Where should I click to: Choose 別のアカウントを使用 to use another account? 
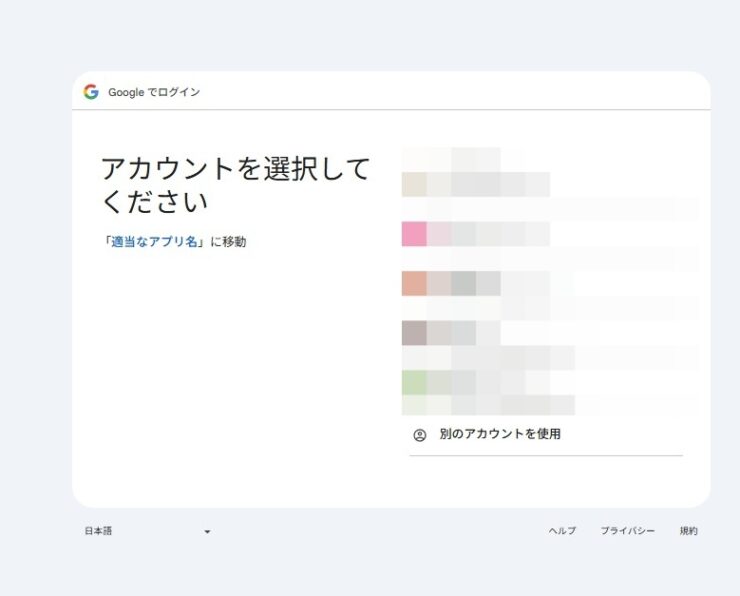pos(500,435)
